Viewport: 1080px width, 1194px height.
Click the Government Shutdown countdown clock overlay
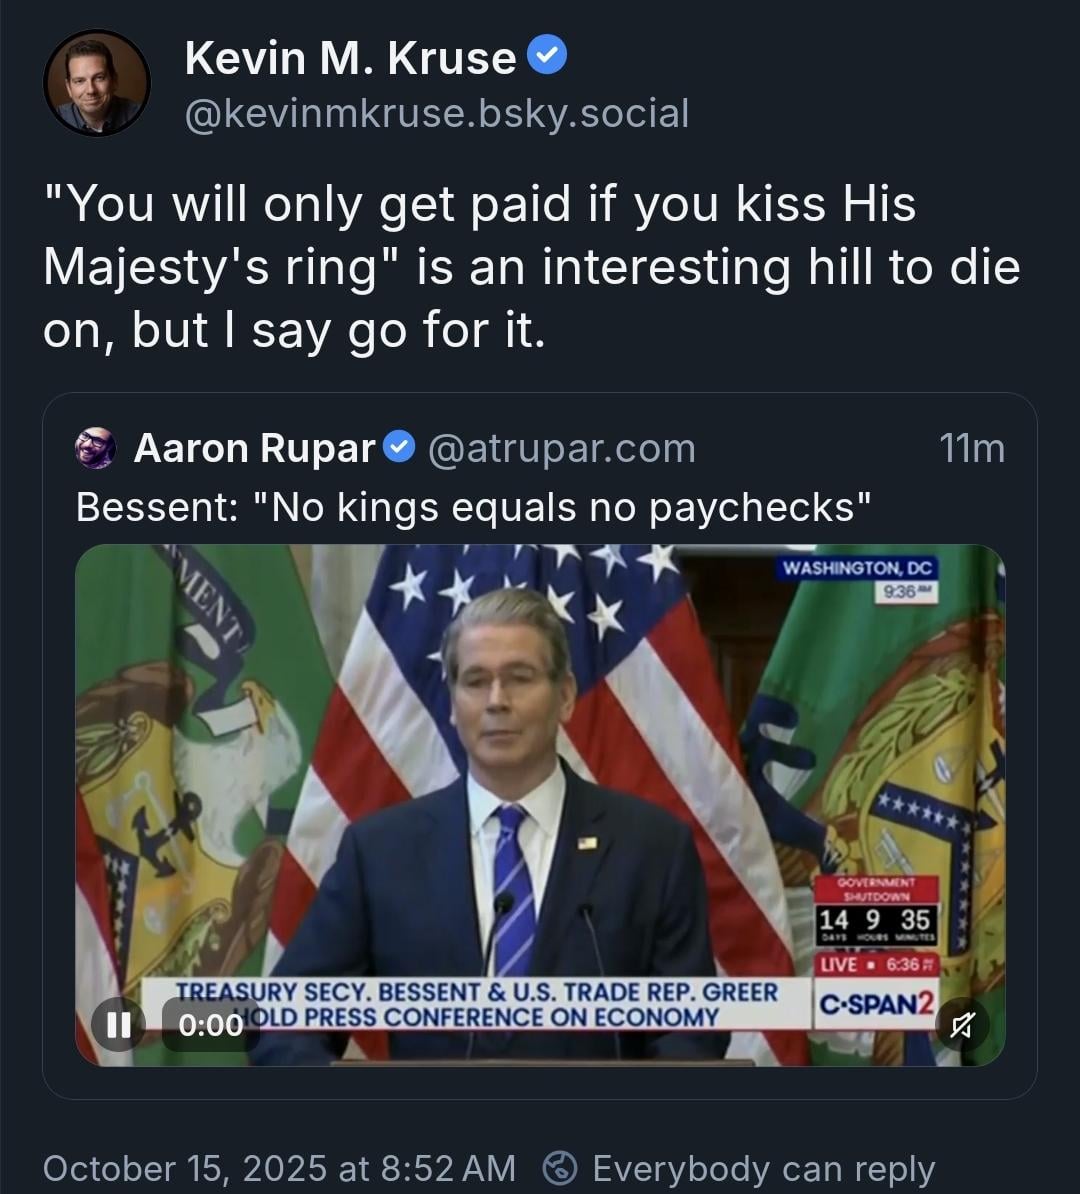click(875, 910)
